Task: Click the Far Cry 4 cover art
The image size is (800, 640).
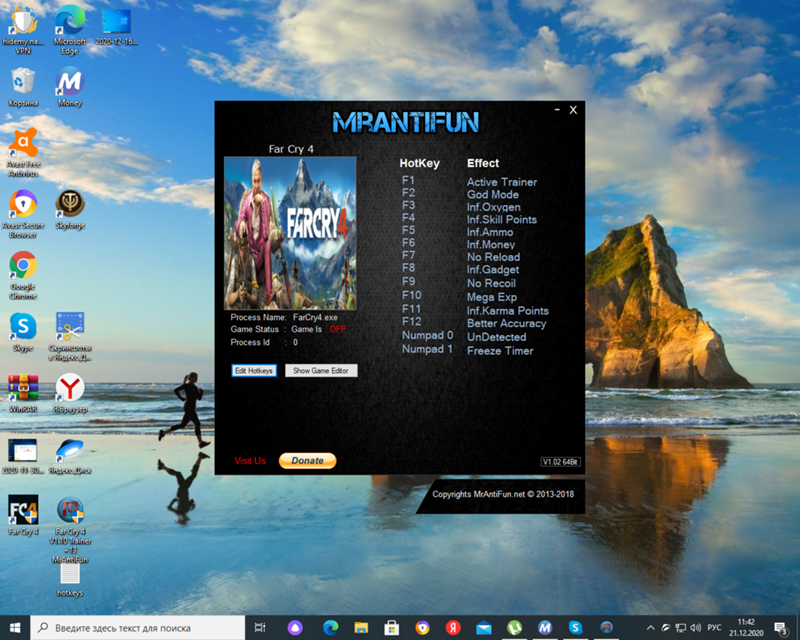Action: (x=290, y=233)
